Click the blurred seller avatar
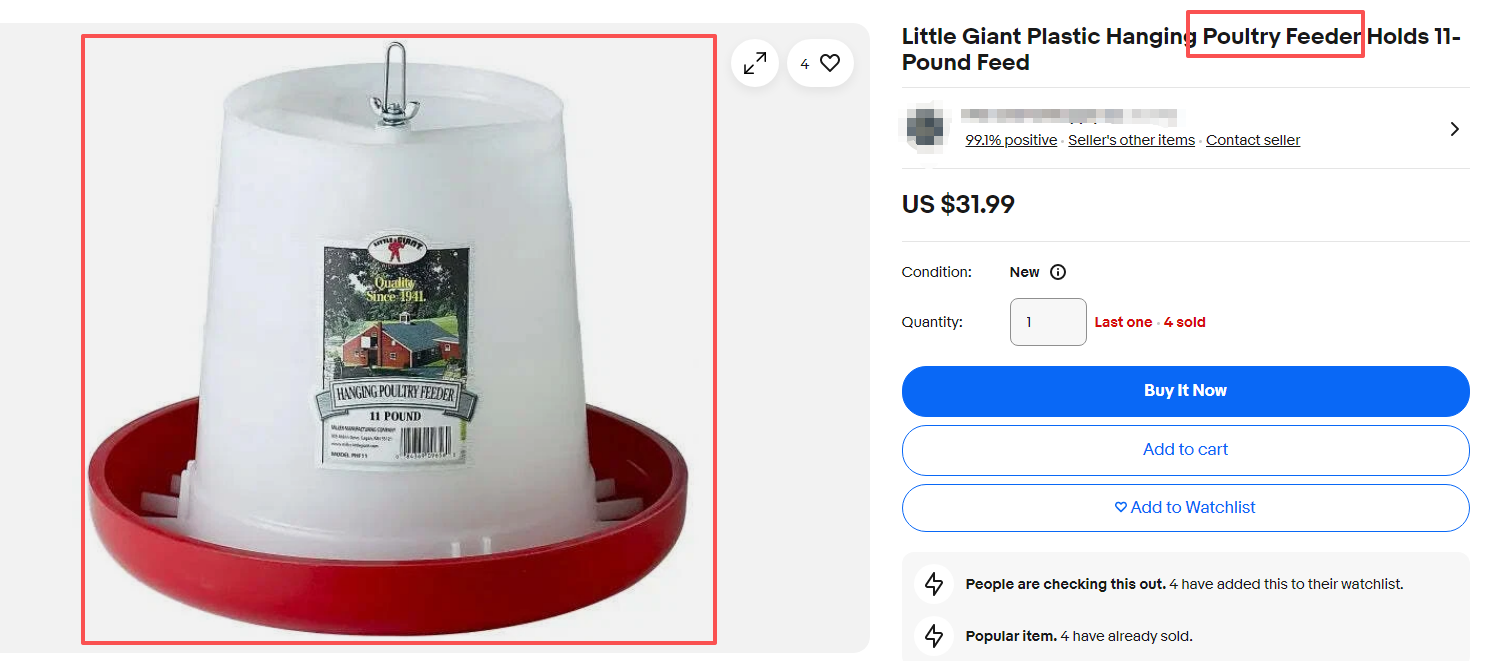The image size is (1486, 661). [x=925, y=127]
